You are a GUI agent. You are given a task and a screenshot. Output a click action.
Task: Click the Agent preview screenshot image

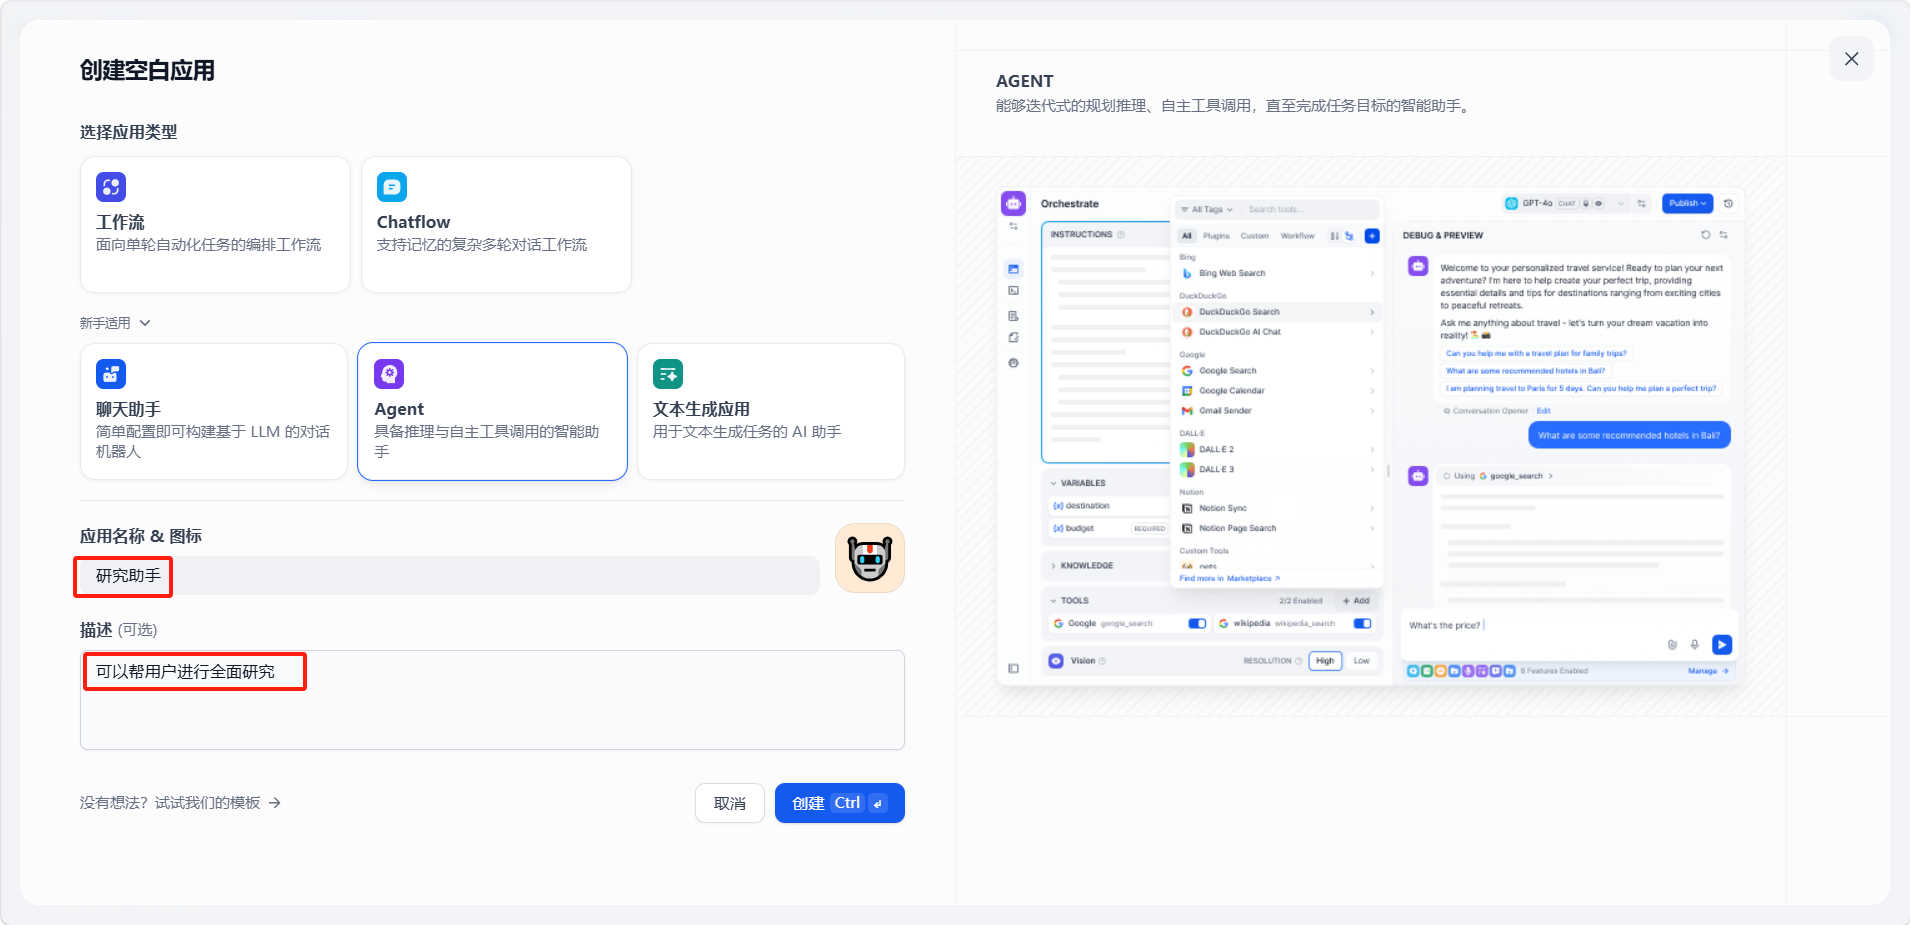[1370, 436]
